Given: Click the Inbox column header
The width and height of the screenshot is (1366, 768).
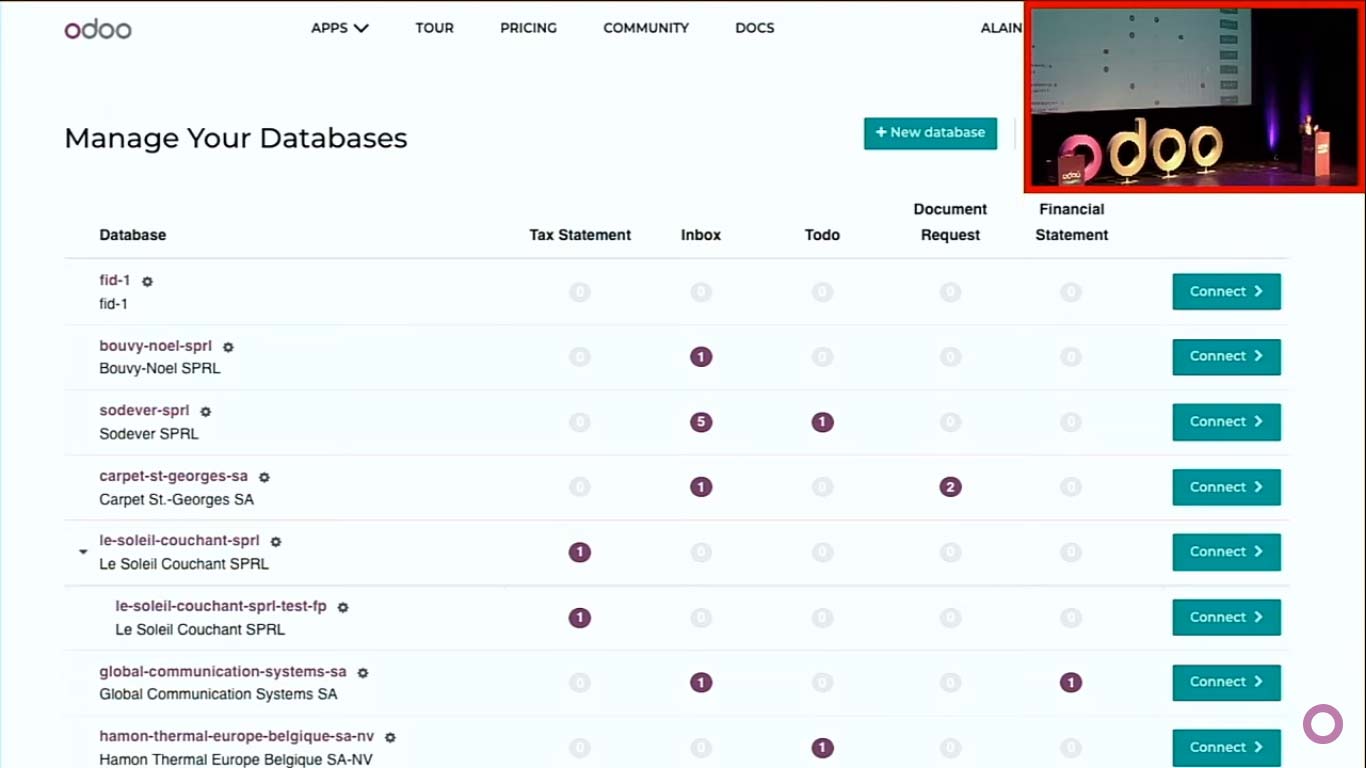Looking at the screenshot, I should click(701, 235).
